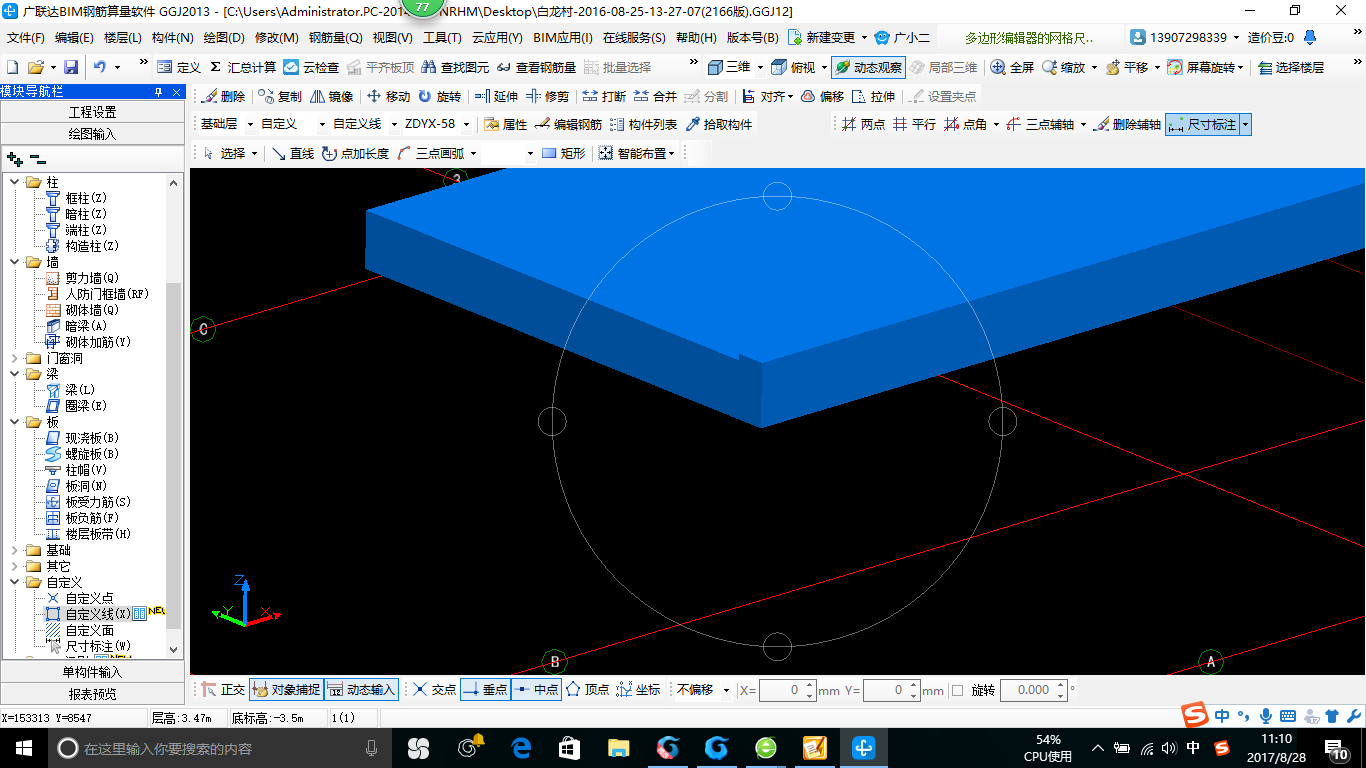
Task: Toggle 动态输入 dynamic input
Action: (361, 689)
